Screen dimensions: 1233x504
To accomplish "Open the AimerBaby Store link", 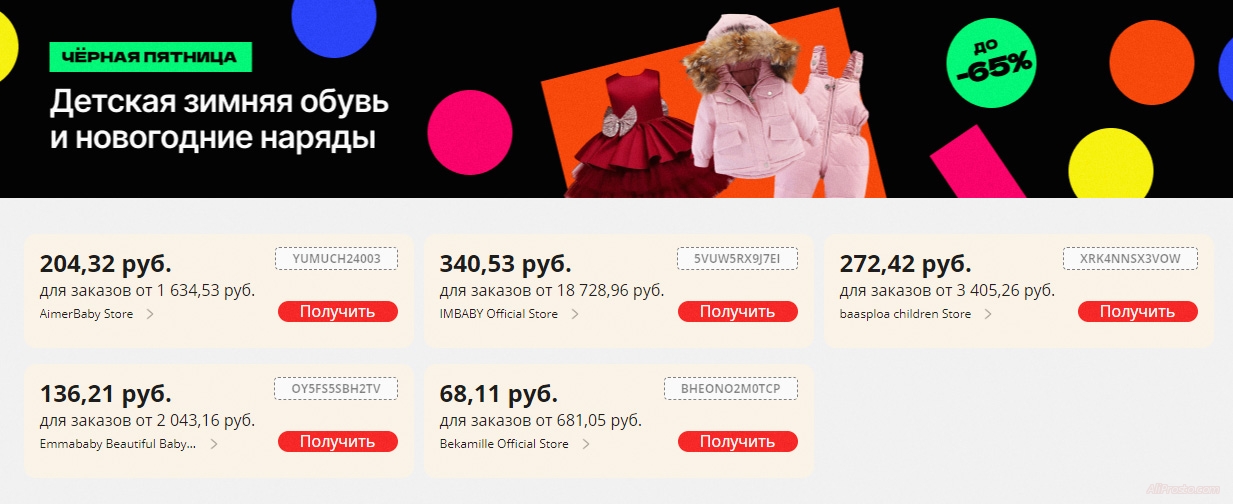I will pos(86,314).
